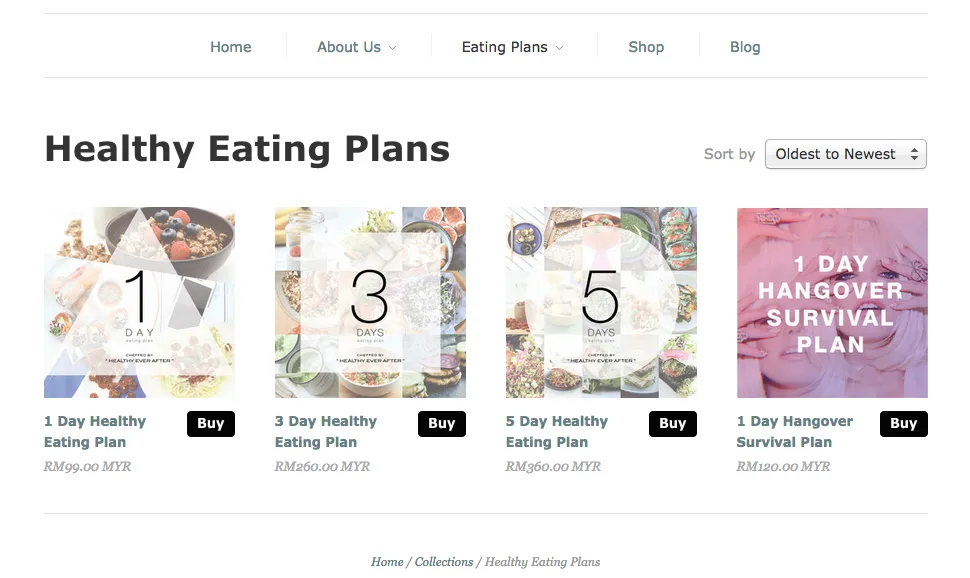The height and width of the screenshot is (578, 970).
Task: Open the Blog page
Action: [x=745, y=47]
